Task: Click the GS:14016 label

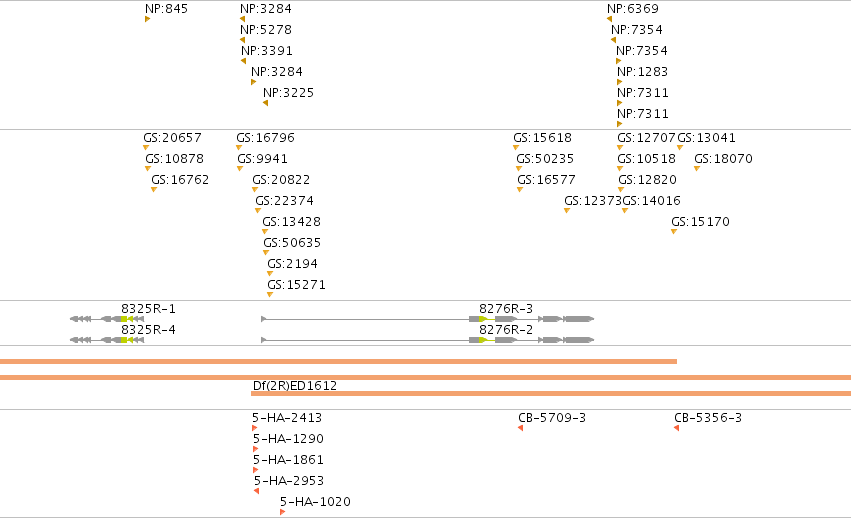Action: coord(651,201)
